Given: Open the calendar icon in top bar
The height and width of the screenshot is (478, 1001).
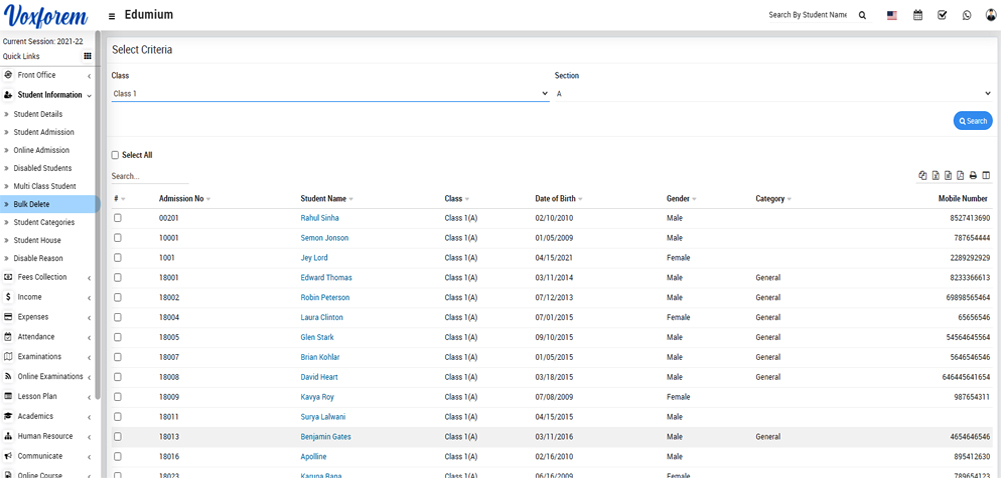Looking at the screenshot, I should pyautogui.click(x=917, y=15).
